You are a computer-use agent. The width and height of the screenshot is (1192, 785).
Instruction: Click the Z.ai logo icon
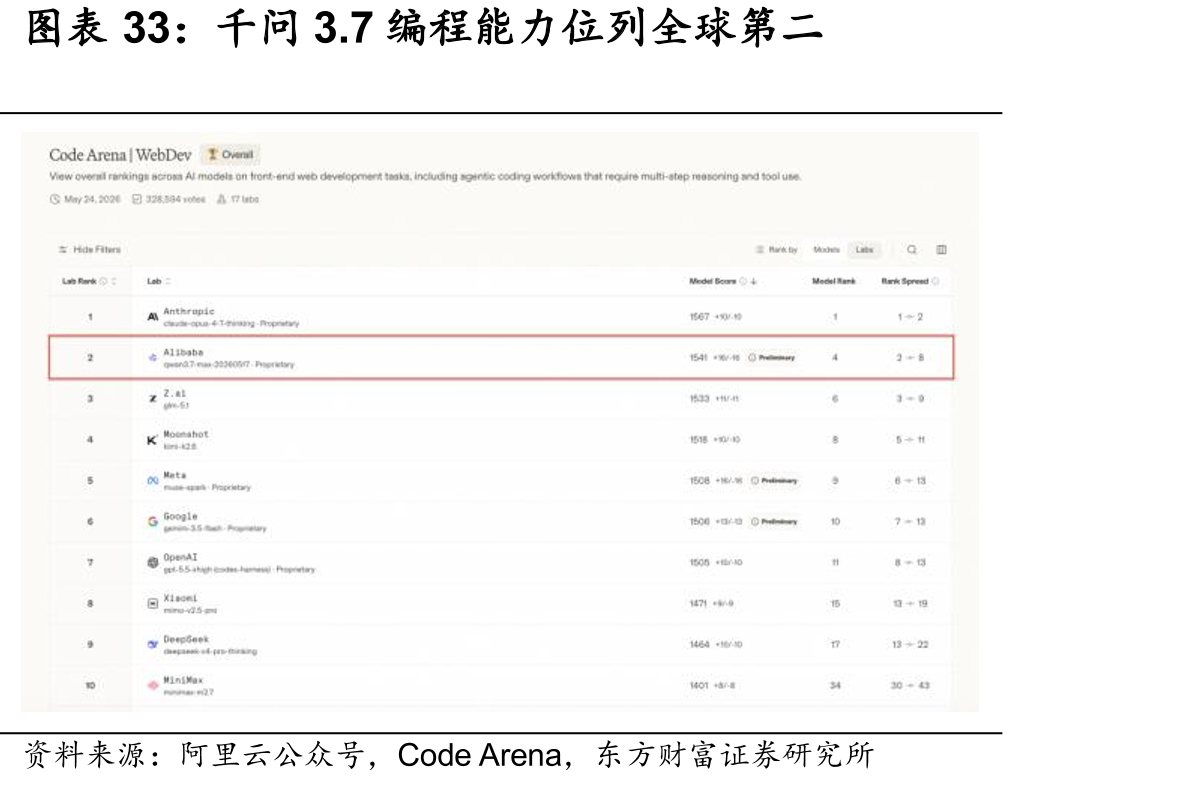pos(153,398)
